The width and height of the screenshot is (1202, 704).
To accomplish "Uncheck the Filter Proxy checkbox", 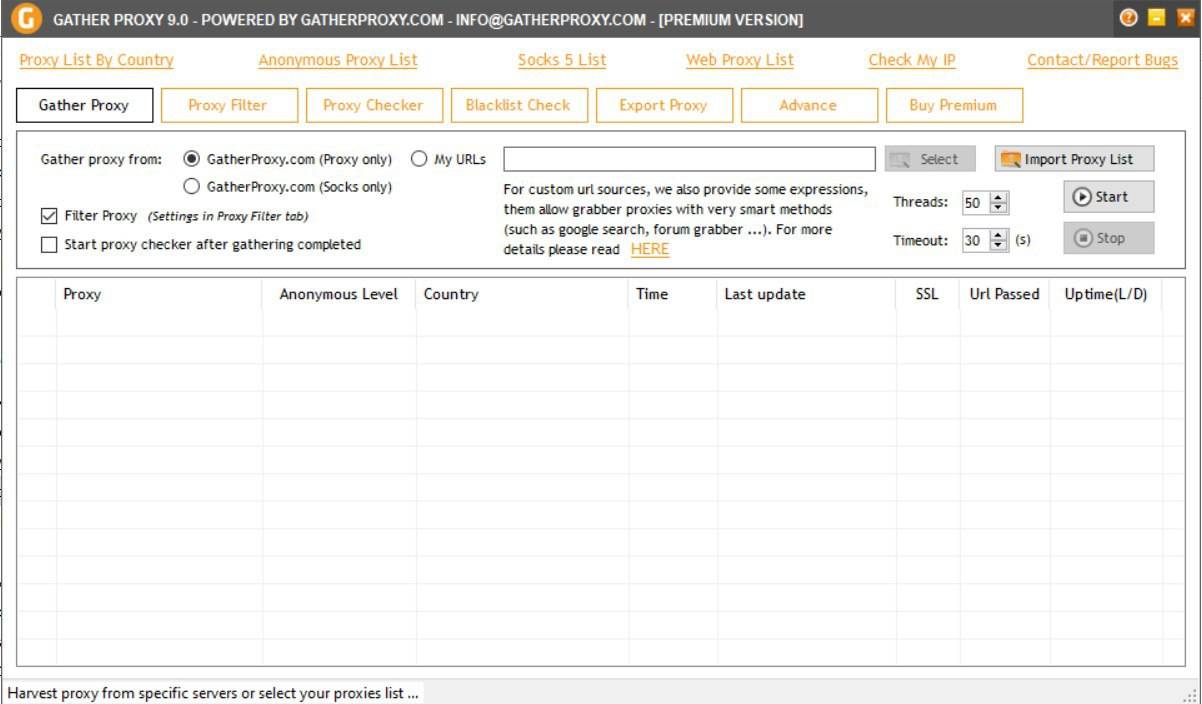I will click(49, 216).
